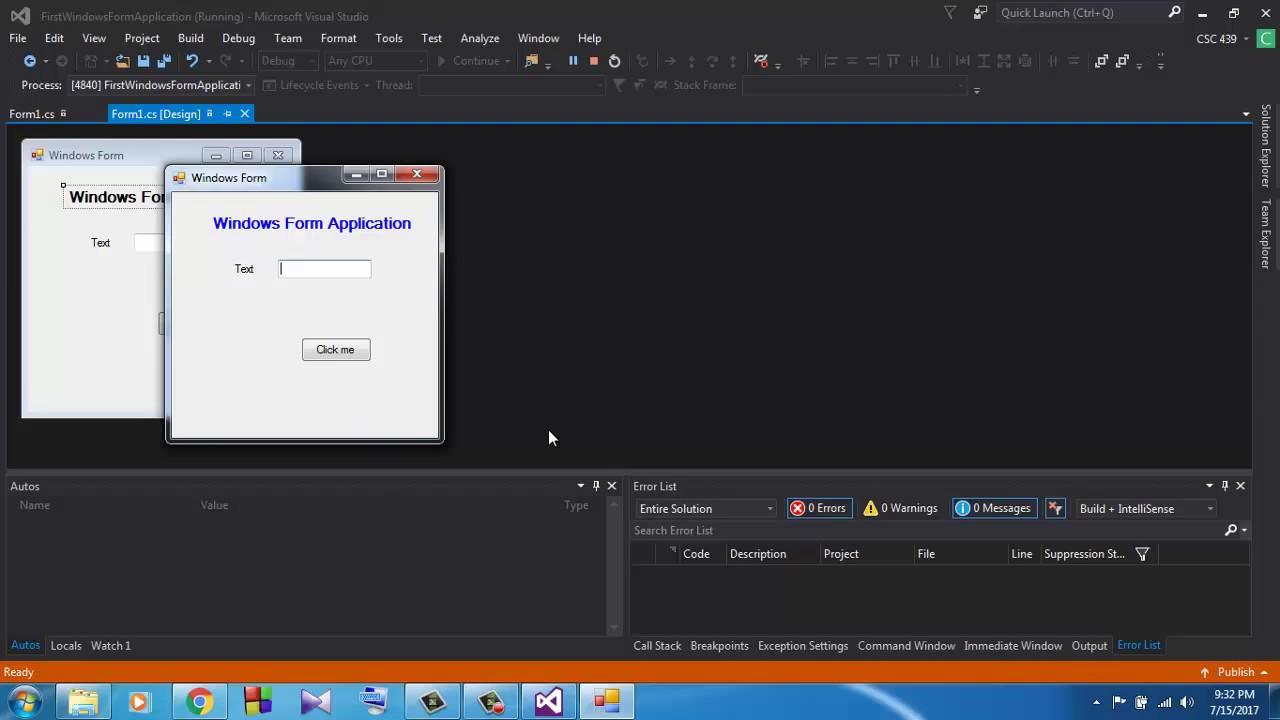Viewport: 1280px width, 720px height.
Task: Stop debugging with the red stop icon
Action: (x=593, y=61)
